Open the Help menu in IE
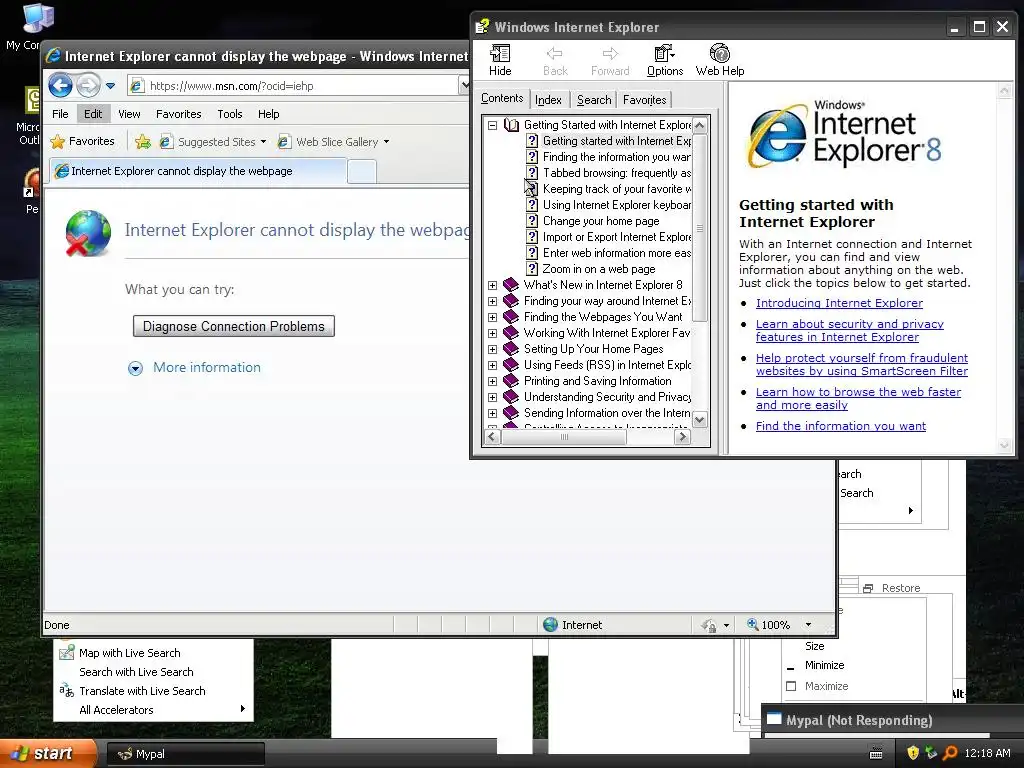This screenshot has width=1024, height=768. [x=268, y=114]
